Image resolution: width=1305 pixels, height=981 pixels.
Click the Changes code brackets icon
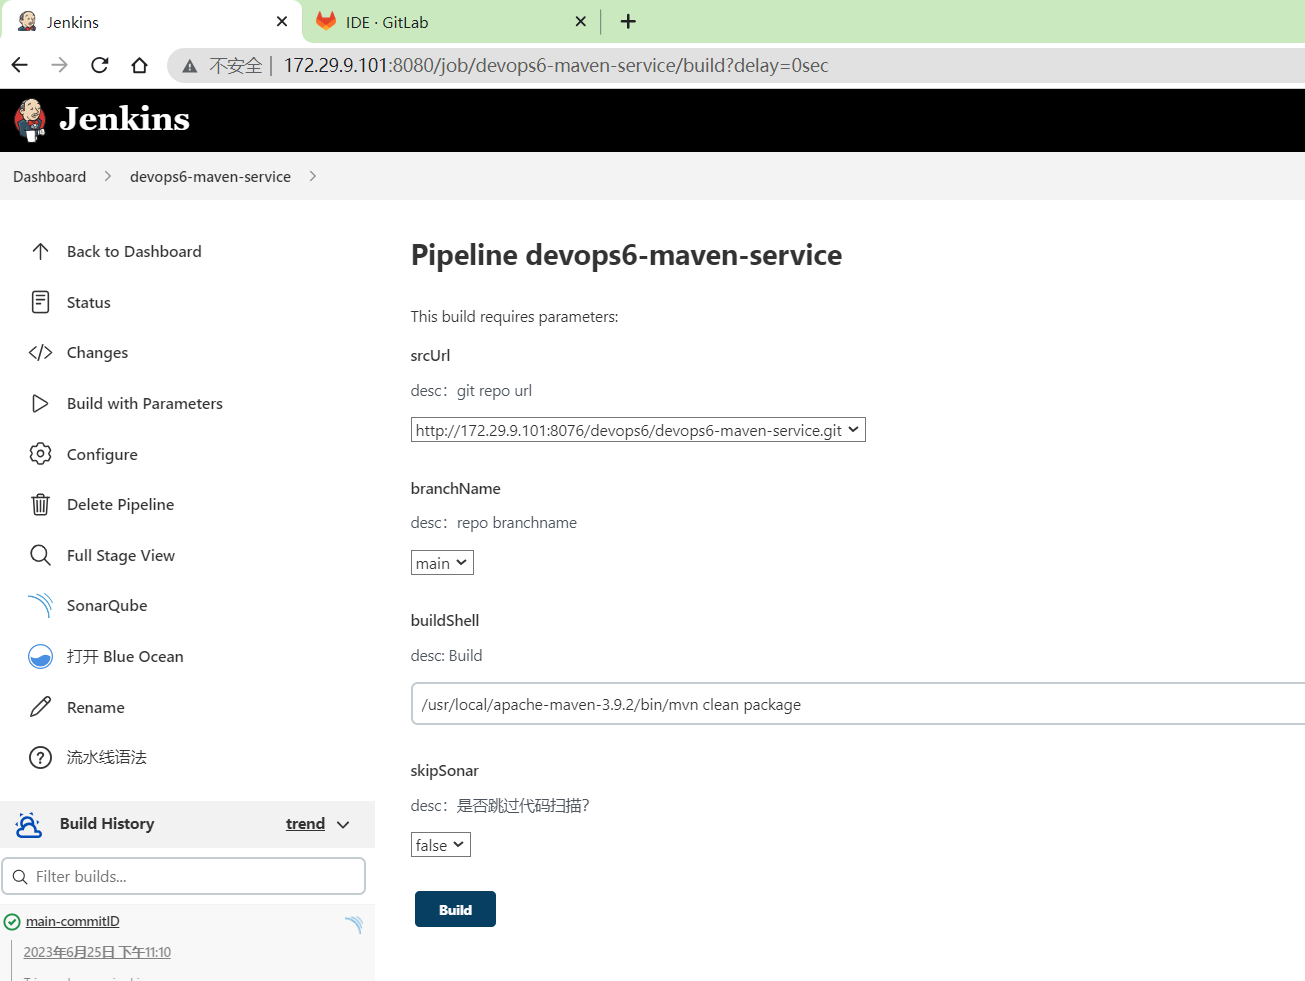(x=40, y=352)
